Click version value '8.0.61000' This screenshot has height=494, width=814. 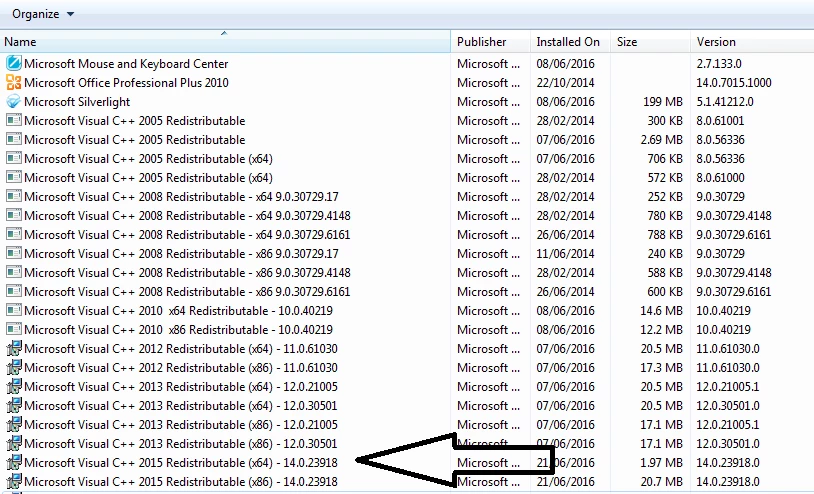(x=721, y=177)
